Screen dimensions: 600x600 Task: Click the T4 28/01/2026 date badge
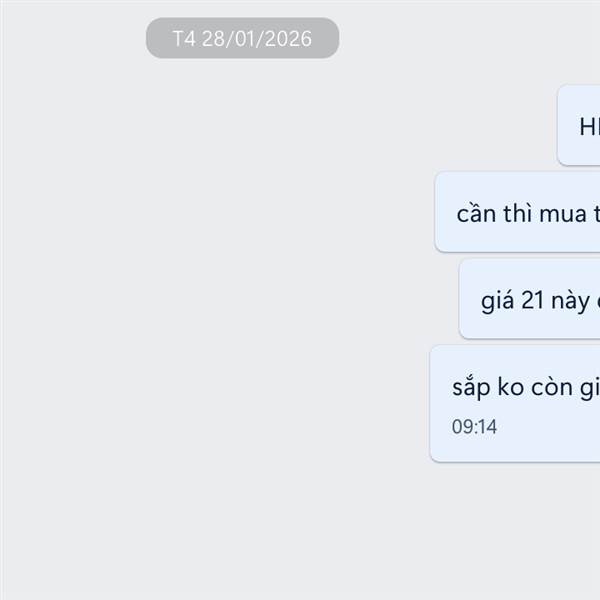pos(242,38)
